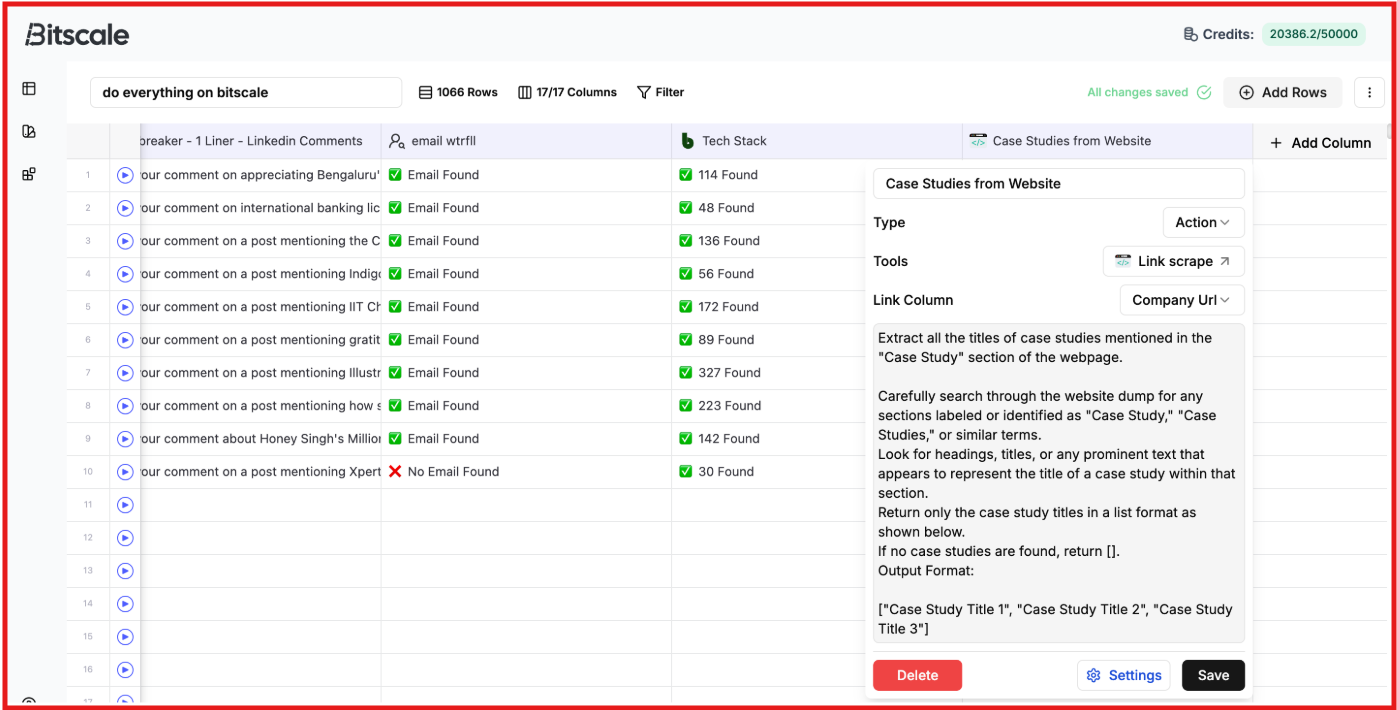Click the Add Column button
The image size is (1397, 710).
pos(1320,142)
